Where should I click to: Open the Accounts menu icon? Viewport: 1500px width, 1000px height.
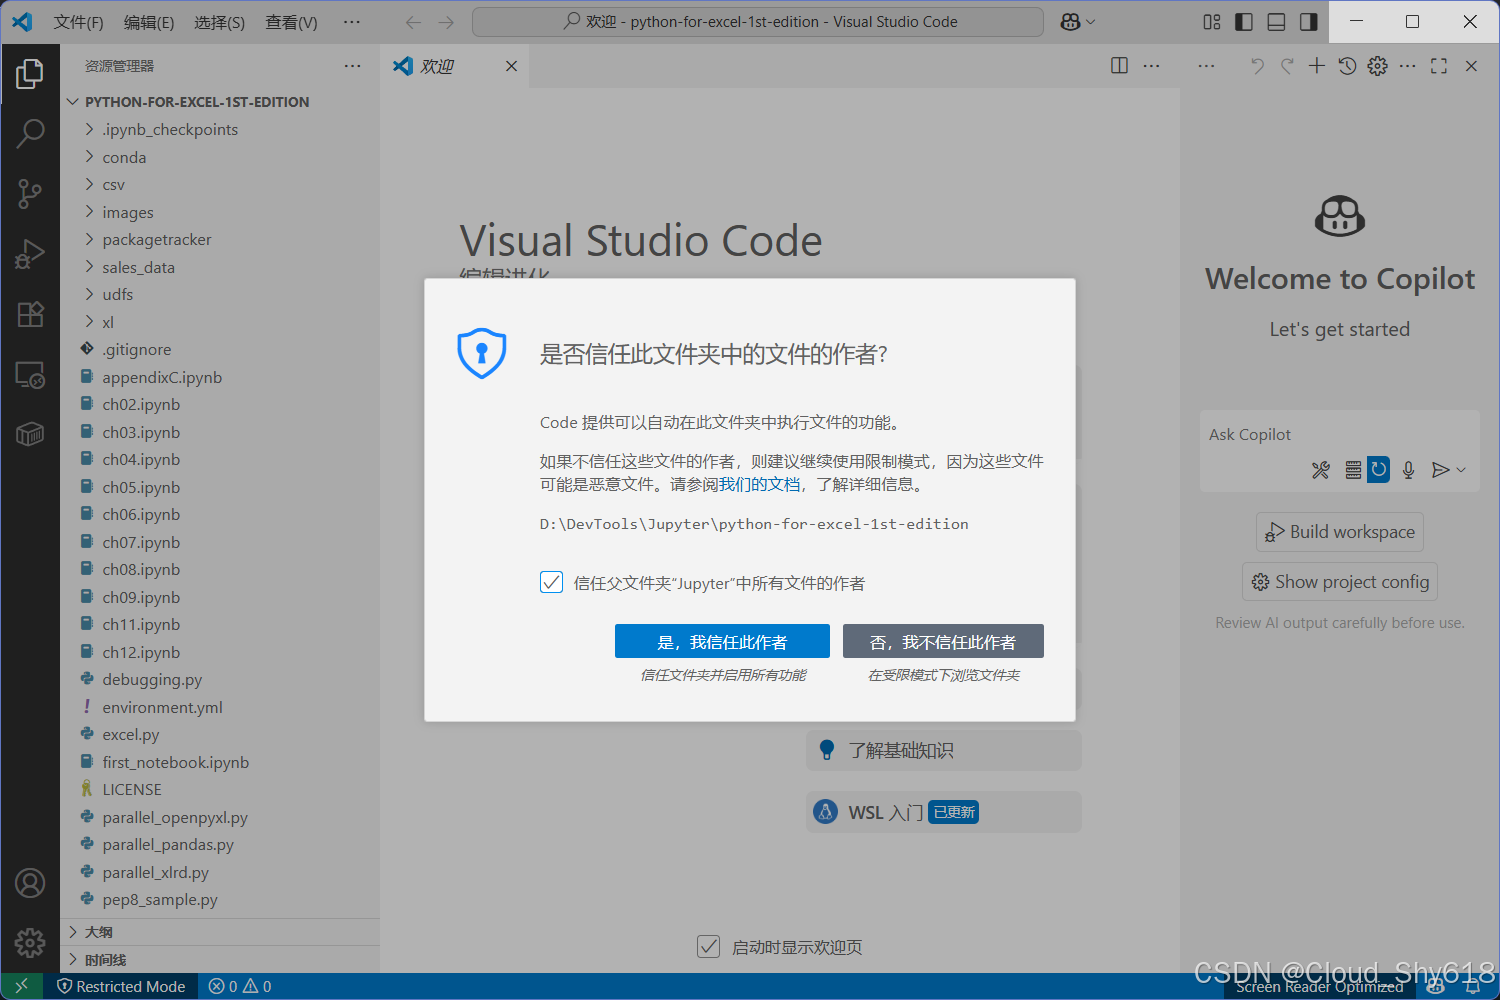tap(30, 884)
